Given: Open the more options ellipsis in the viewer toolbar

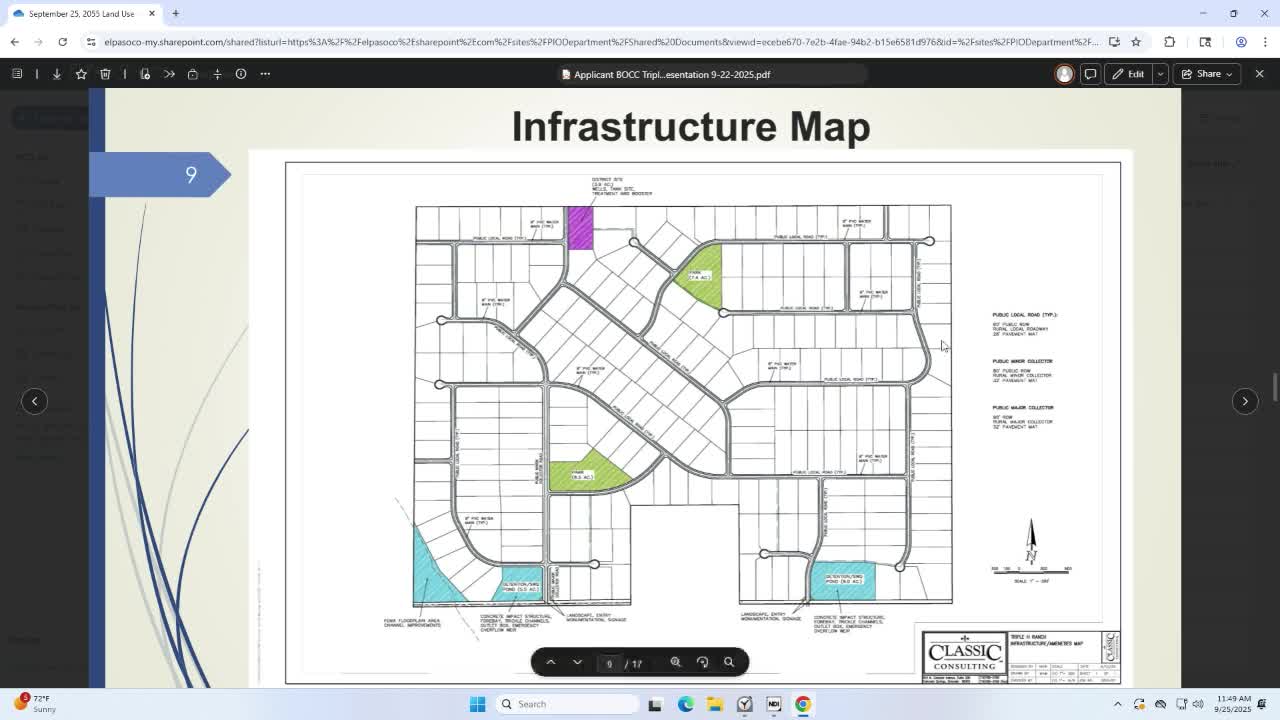Looking at the screenshot, I should [265, 74].
